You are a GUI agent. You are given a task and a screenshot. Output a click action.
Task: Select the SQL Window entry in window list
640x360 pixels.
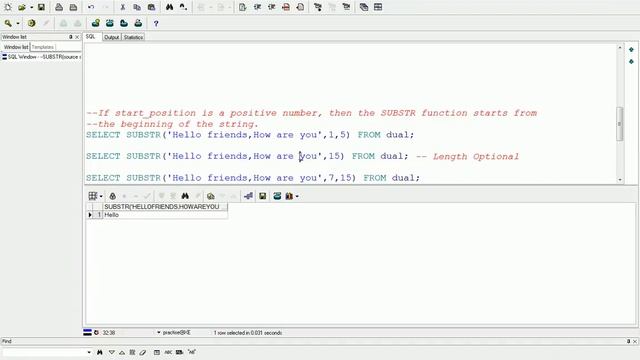[x=41, y=57]
